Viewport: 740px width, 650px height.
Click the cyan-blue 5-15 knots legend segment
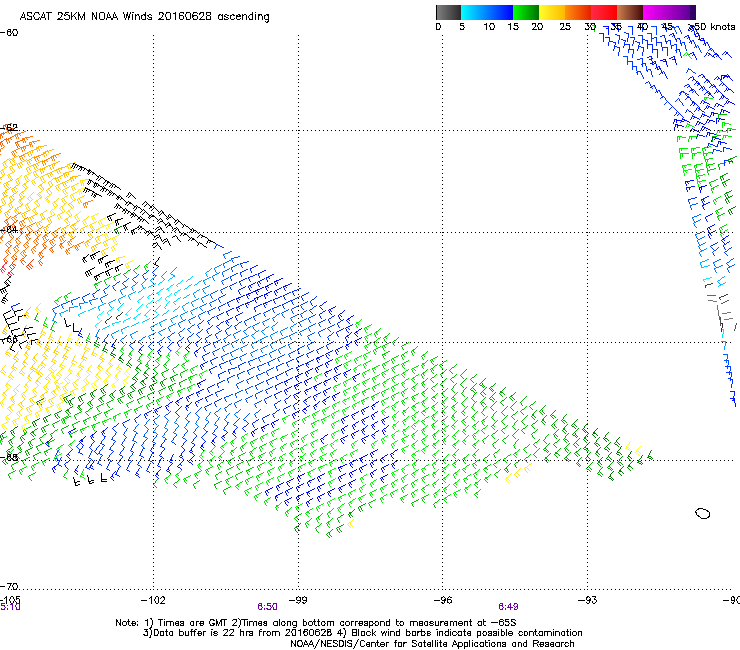click(x=487, y=12)
